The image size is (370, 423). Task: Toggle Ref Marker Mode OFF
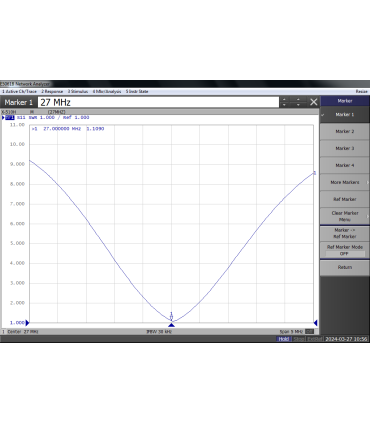point(345,250)
